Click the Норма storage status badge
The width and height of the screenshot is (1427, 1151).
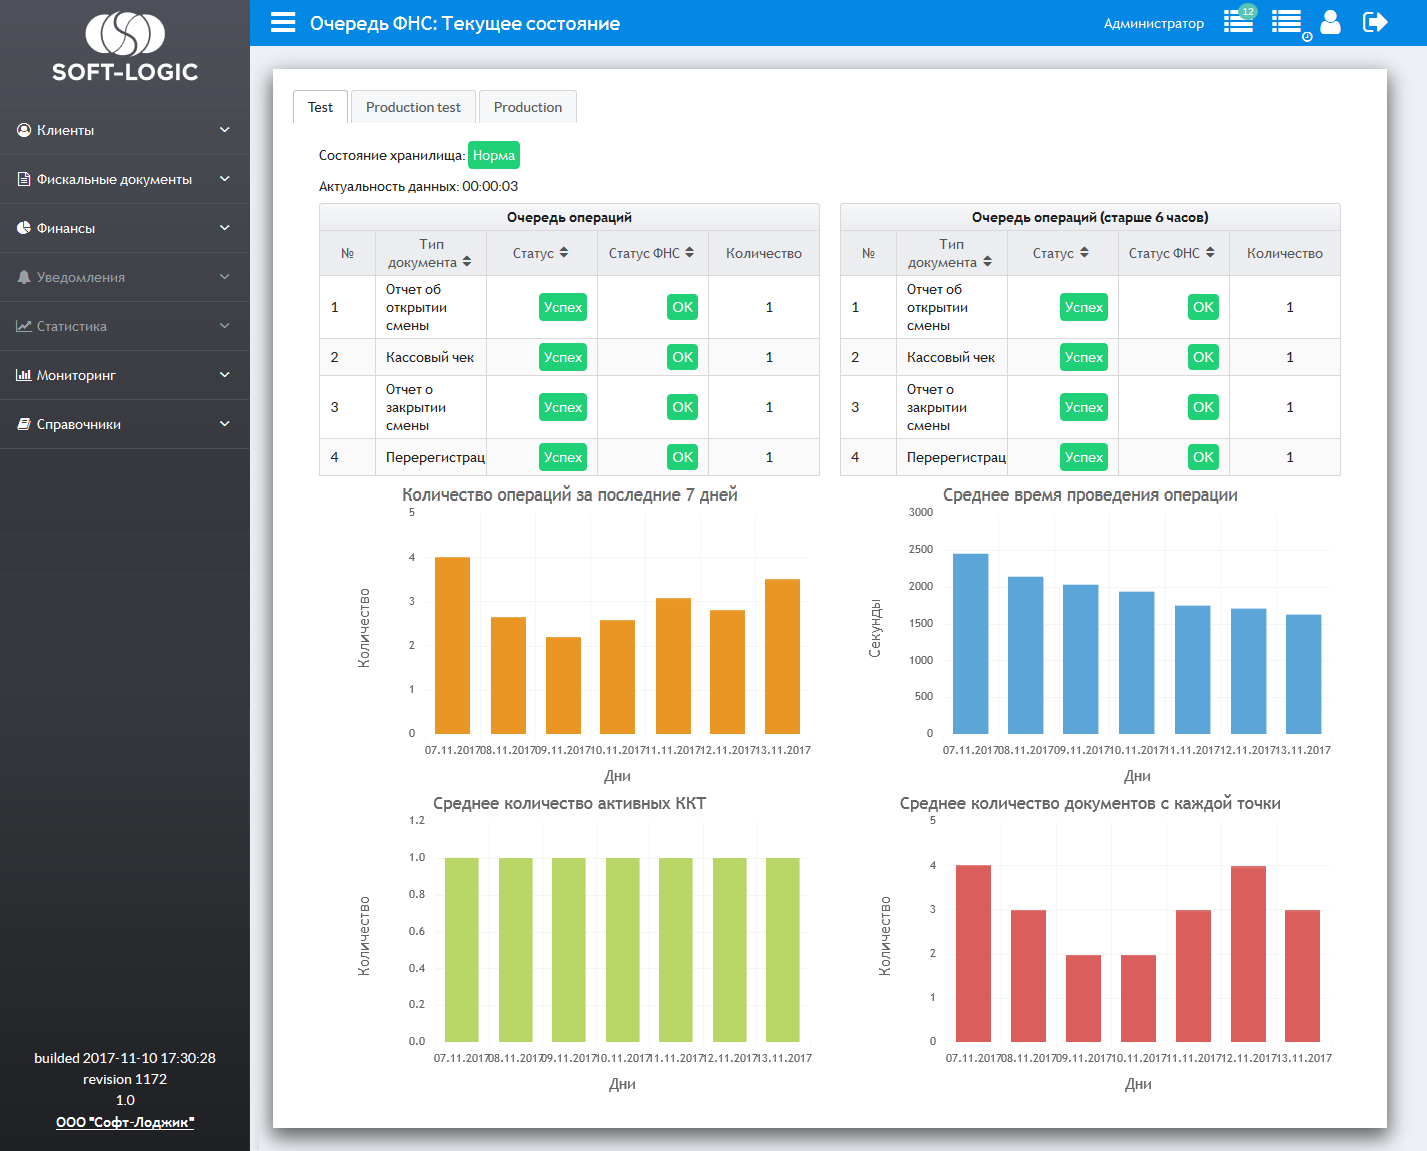click(x=494, y=155)
